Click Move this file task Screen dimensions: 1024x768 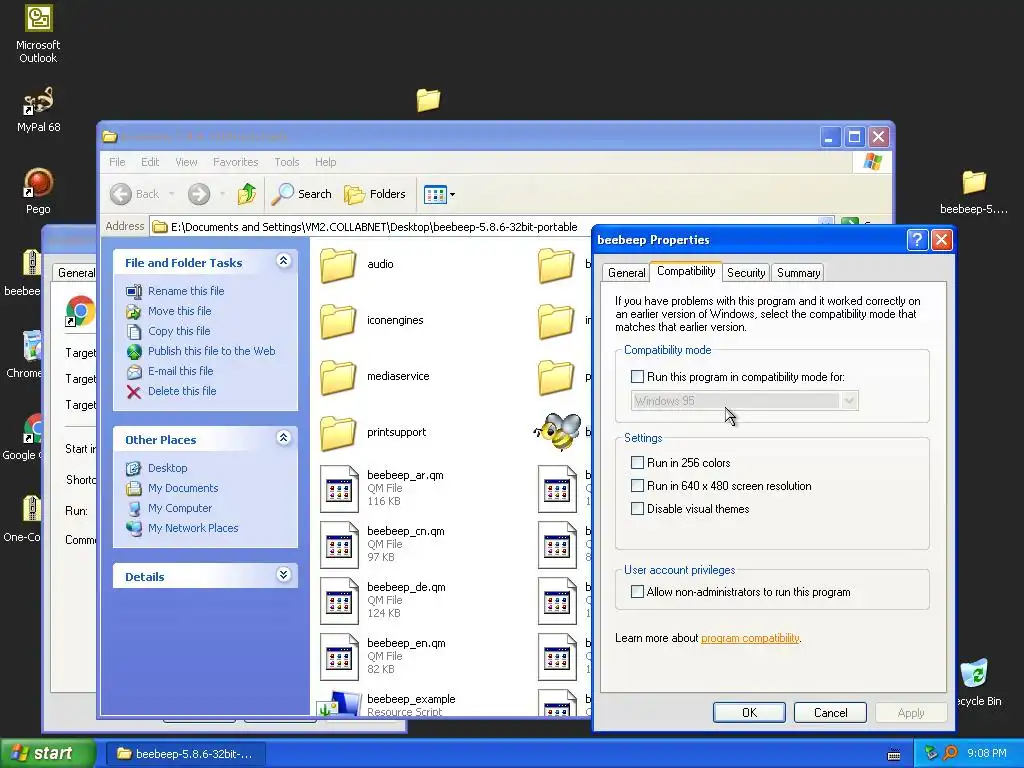(180, 311)
